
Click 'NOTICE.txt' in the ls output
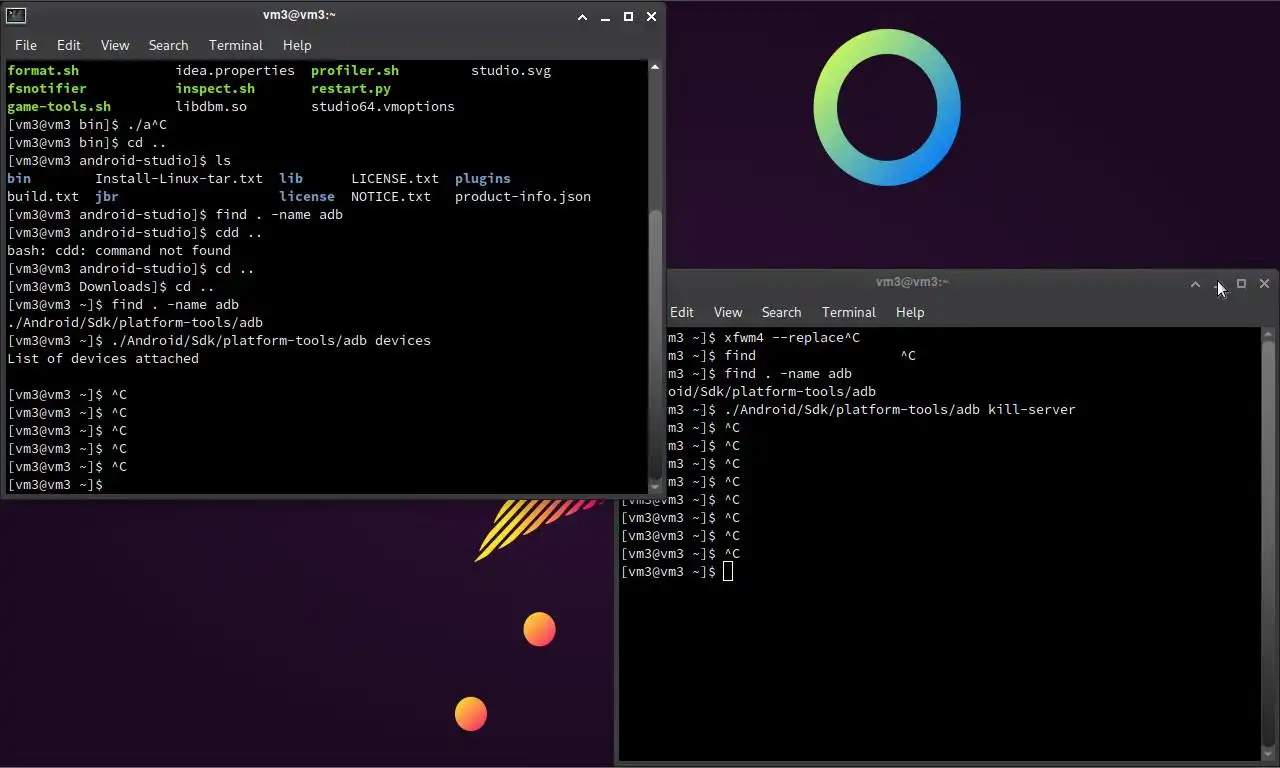pos(391,196)
